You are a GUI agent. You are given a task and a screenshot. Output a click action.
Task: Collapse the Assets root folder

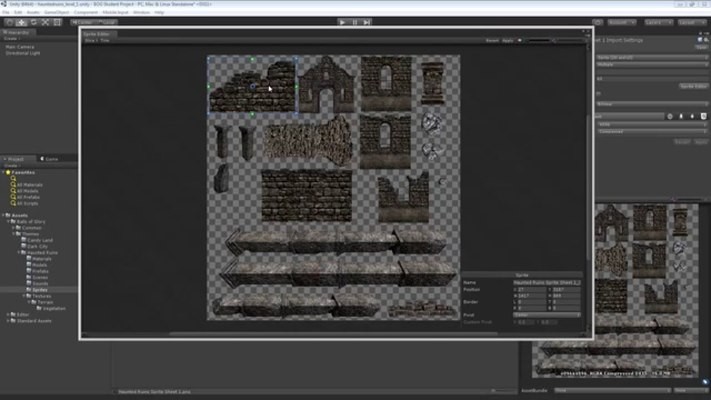point(3,215)
